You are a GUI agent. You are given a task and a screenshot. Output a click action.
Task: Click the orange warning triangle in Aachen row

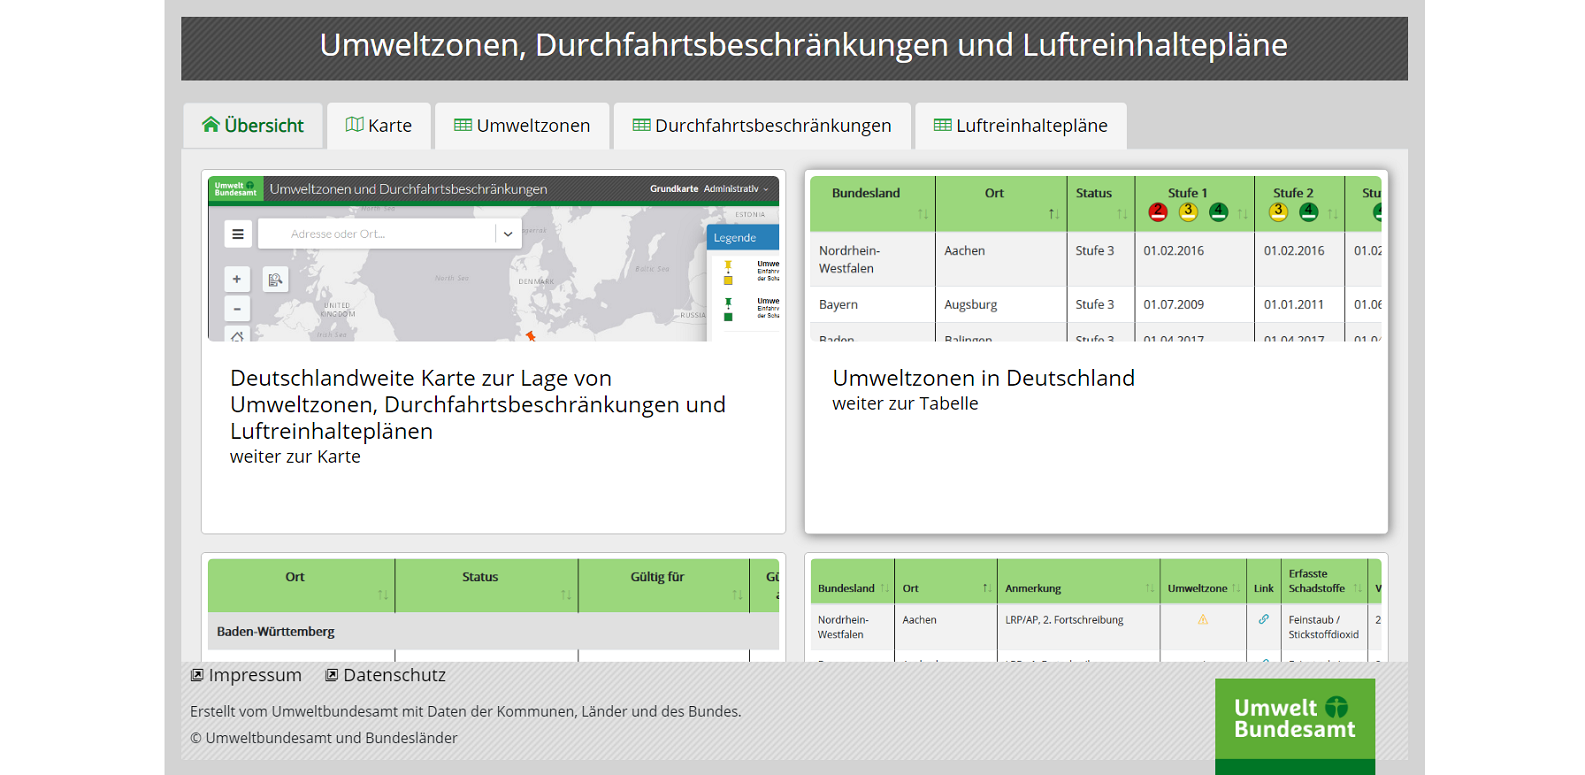[x=1203, y=620]
